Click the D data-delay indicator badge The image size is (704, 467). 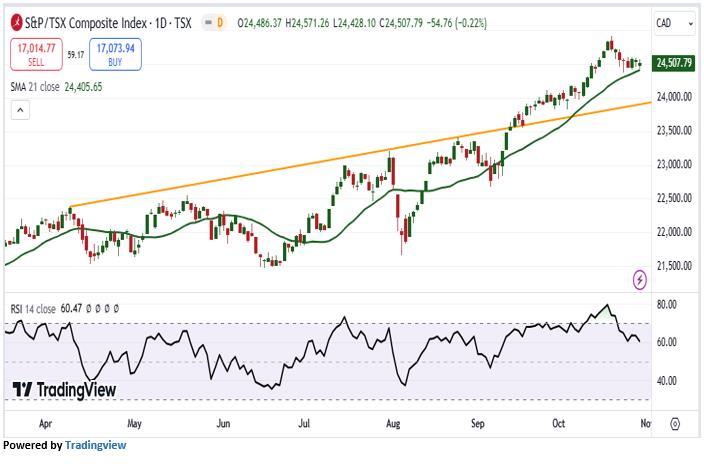click(220, 22)
